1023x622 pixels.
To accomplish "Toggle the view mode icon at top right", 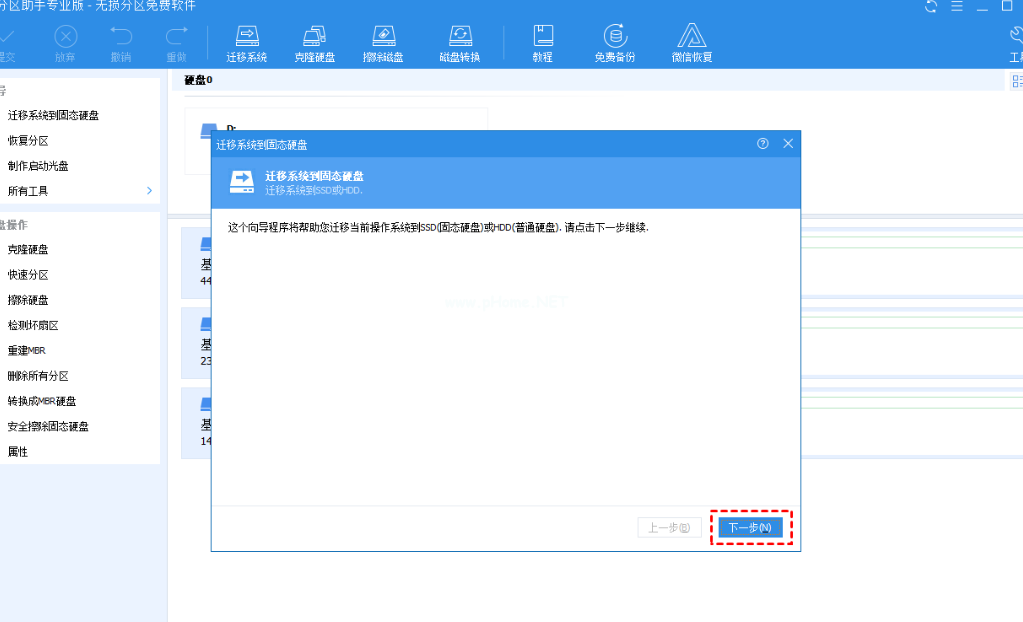I will (1016, 83).
